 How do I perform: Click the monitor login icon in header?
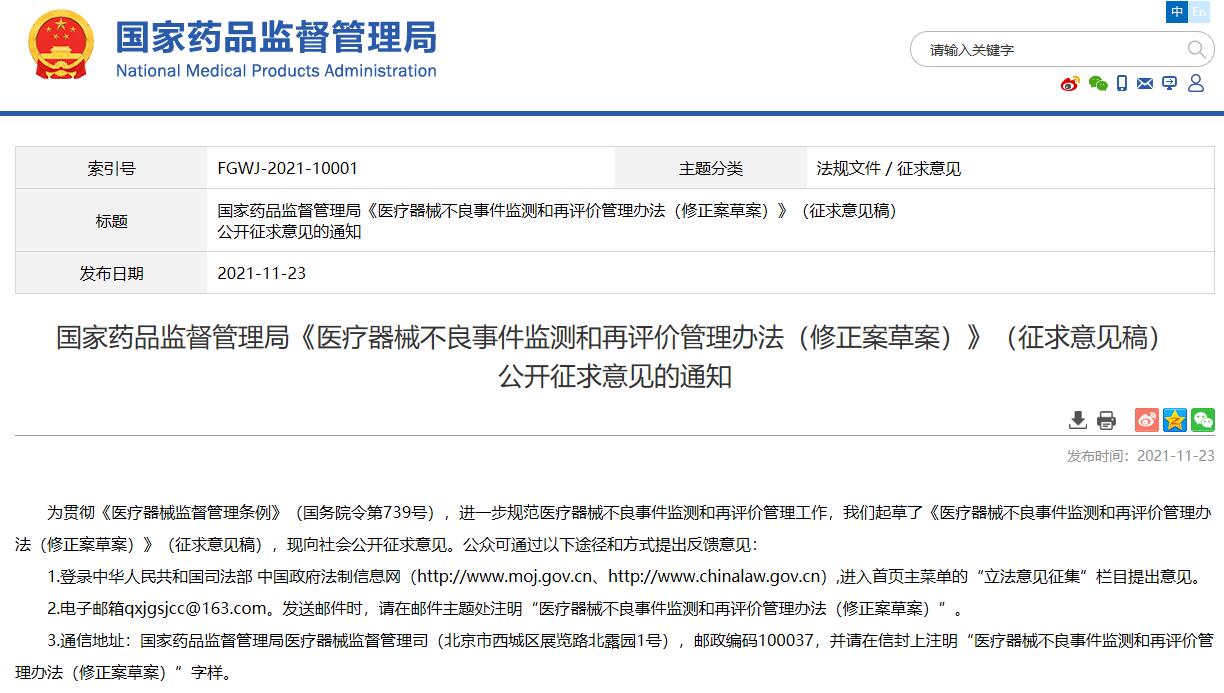pyautogui.click(x=1170, y=84)
